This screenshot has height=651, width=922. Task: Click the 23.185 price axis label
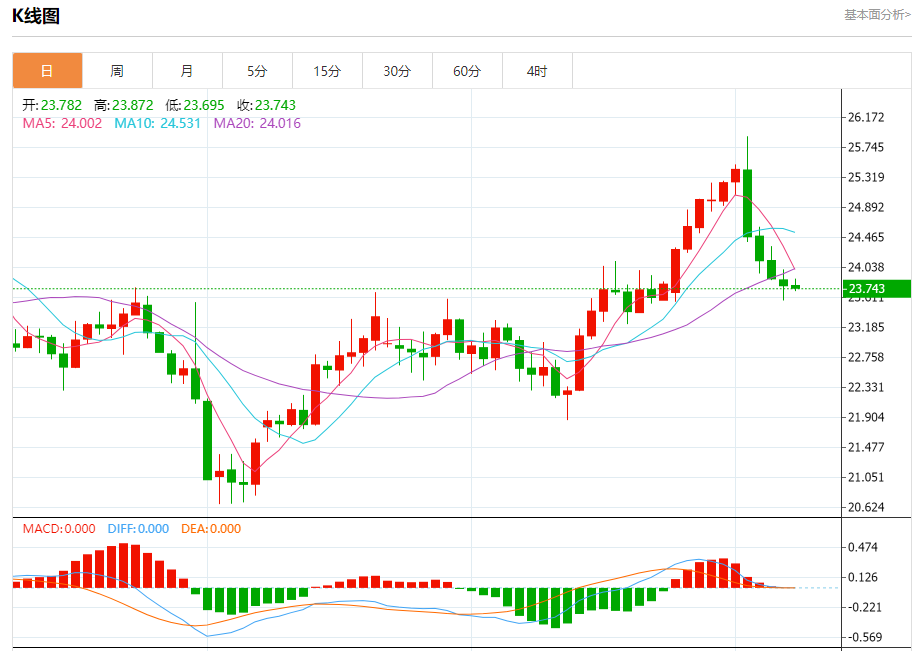pyautogui.click(x=866, y=327)
